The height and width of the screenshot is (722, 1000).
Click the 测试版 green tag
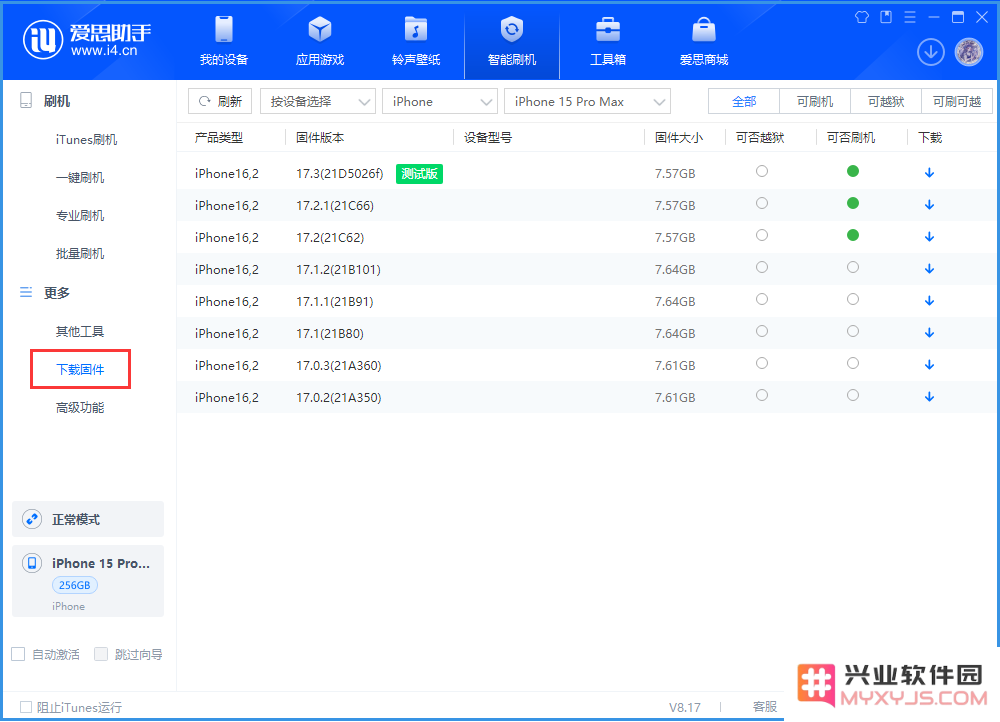click(419, 173)
